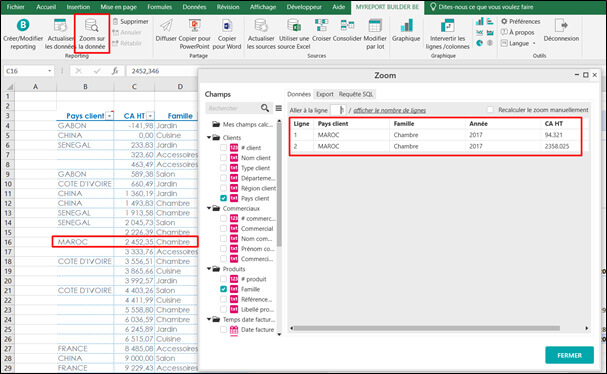Check the # client field
Screen dimensions: 607x374
pos(223,148)
